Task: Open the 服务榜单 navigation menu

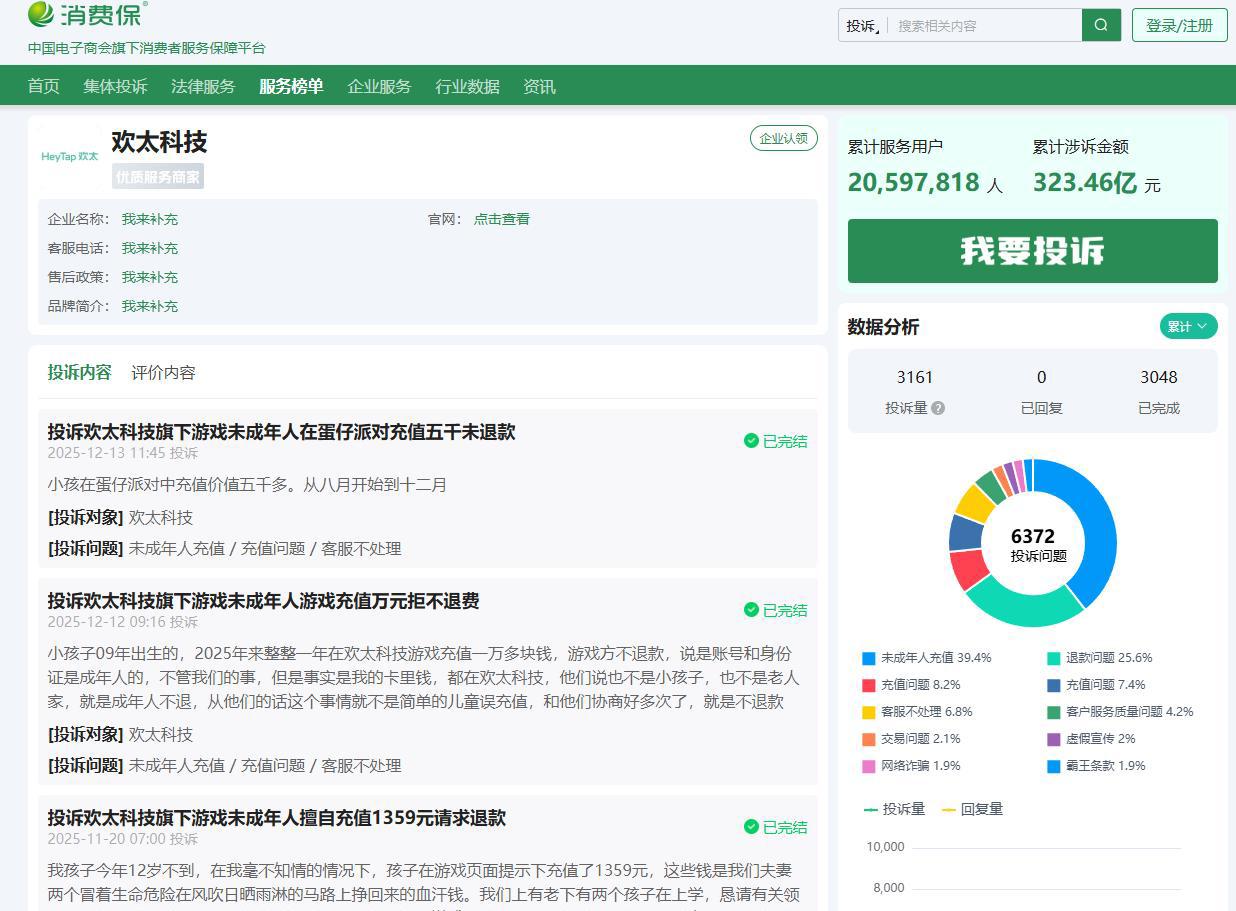Action: [x=291, y=86]
